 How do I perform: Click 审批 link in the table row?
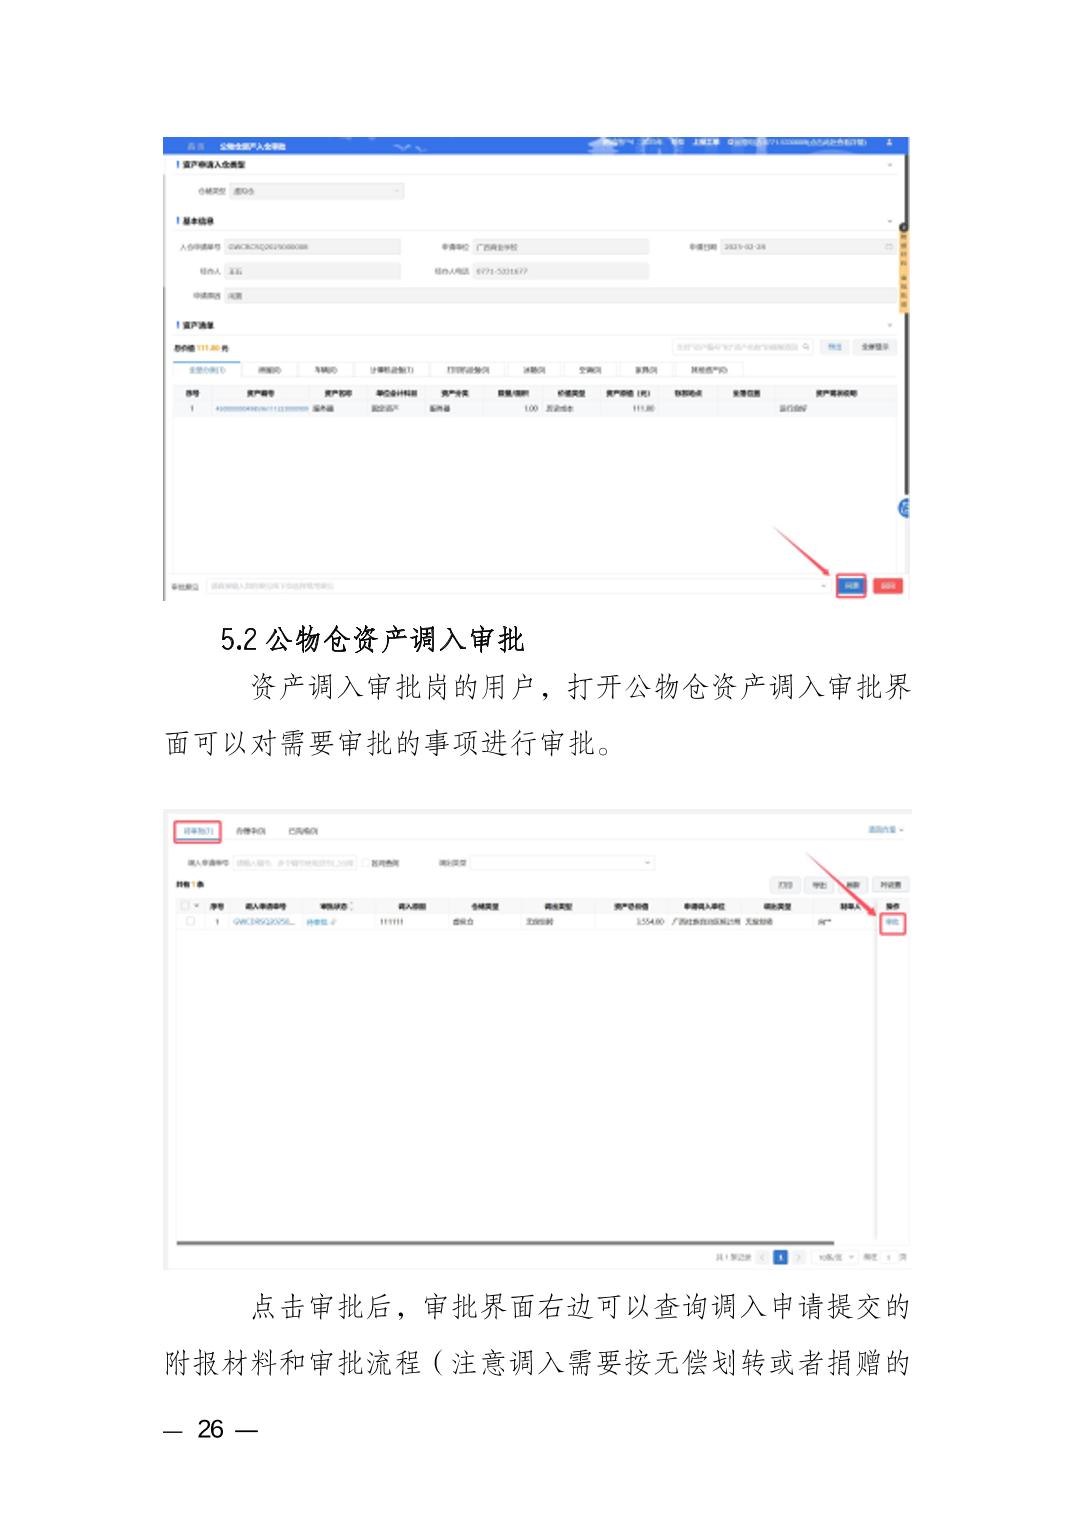tap(892, 923)
